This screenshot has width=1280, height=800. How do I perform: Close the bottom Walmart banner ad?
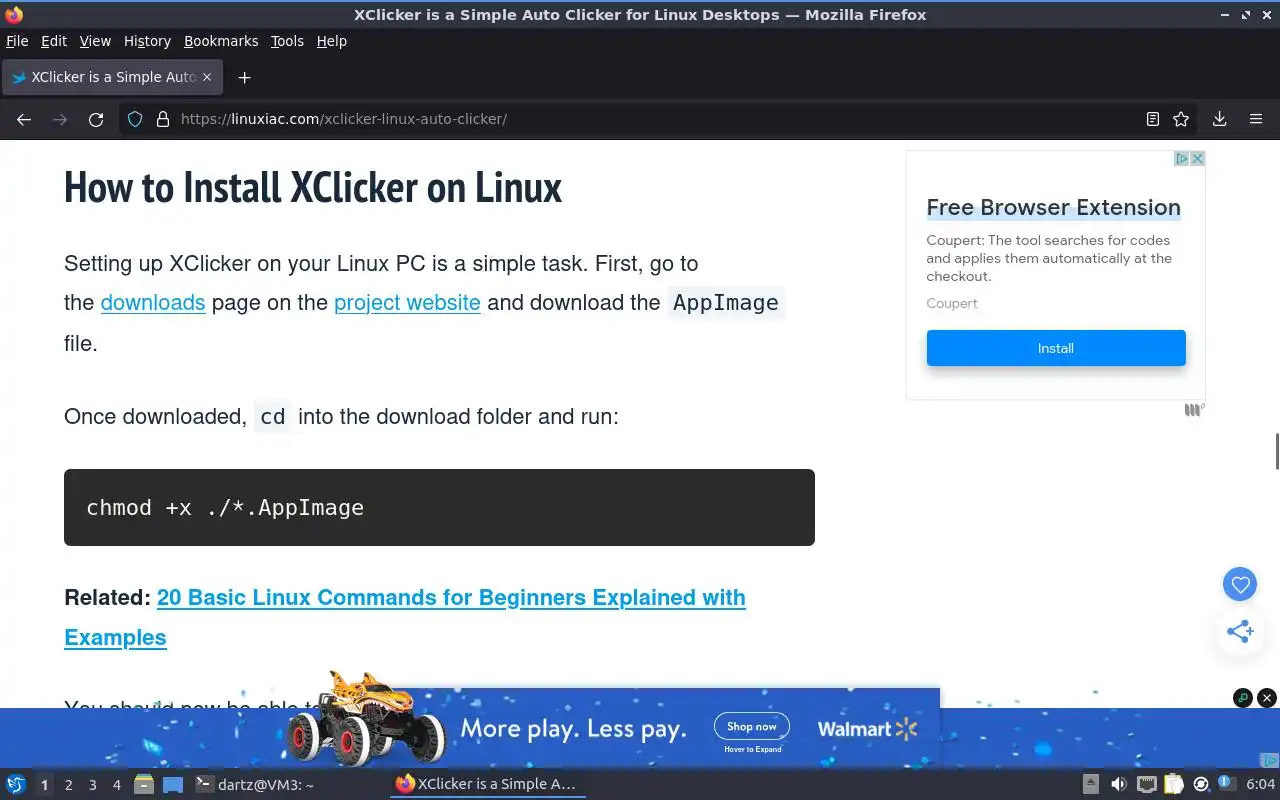pos(1267,698)
